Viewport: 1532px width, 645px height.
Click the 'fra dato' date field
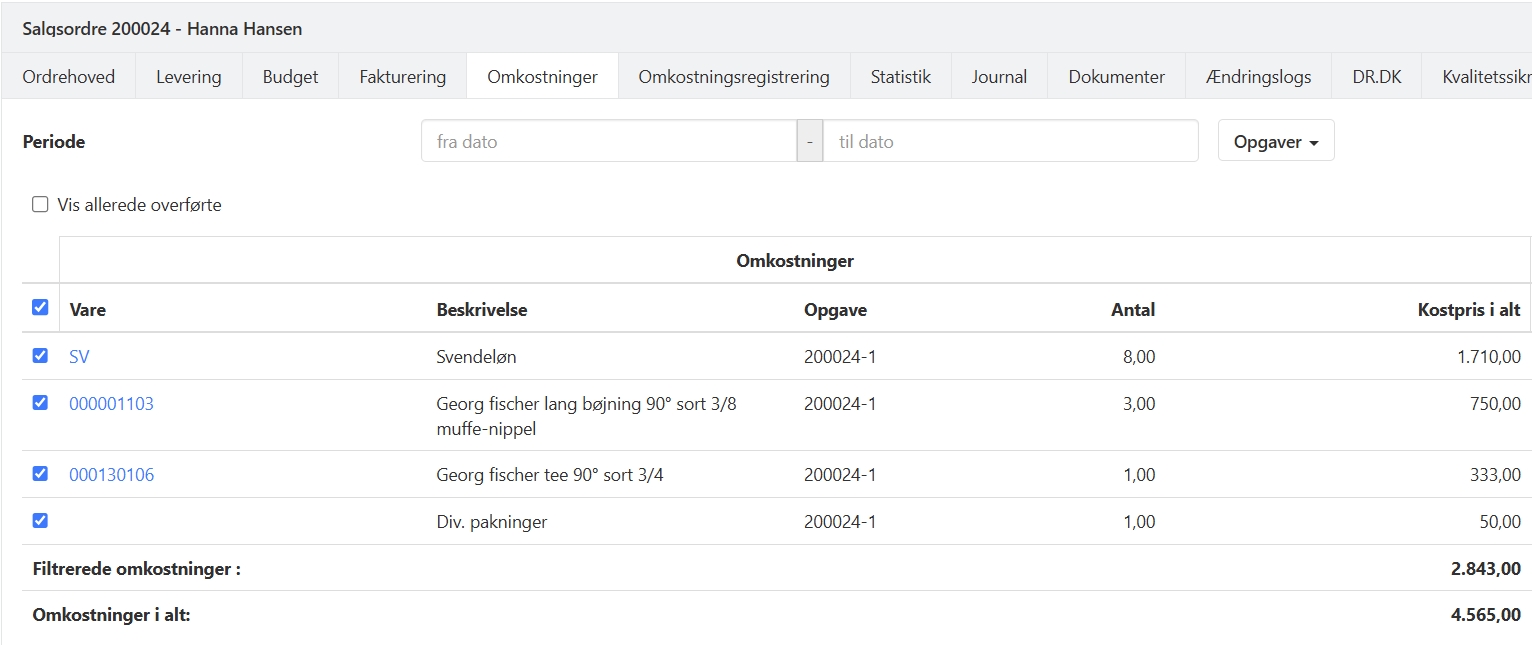tap(608, 142)
